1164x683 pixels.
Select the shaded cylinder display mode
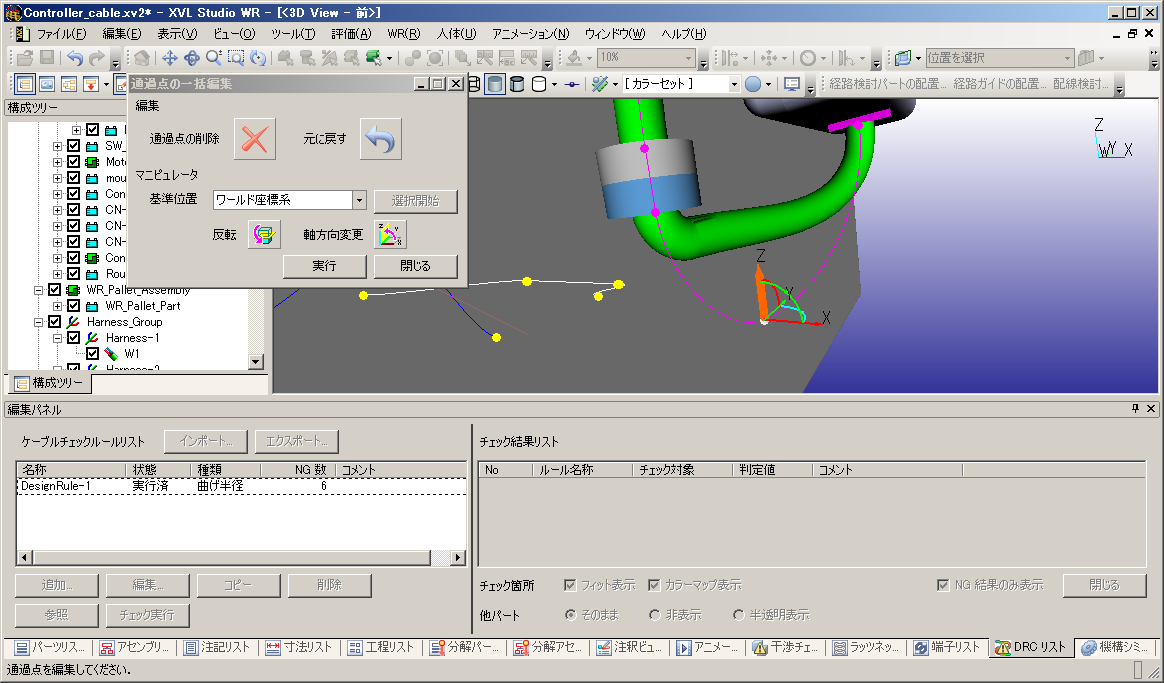coord(494,84)
